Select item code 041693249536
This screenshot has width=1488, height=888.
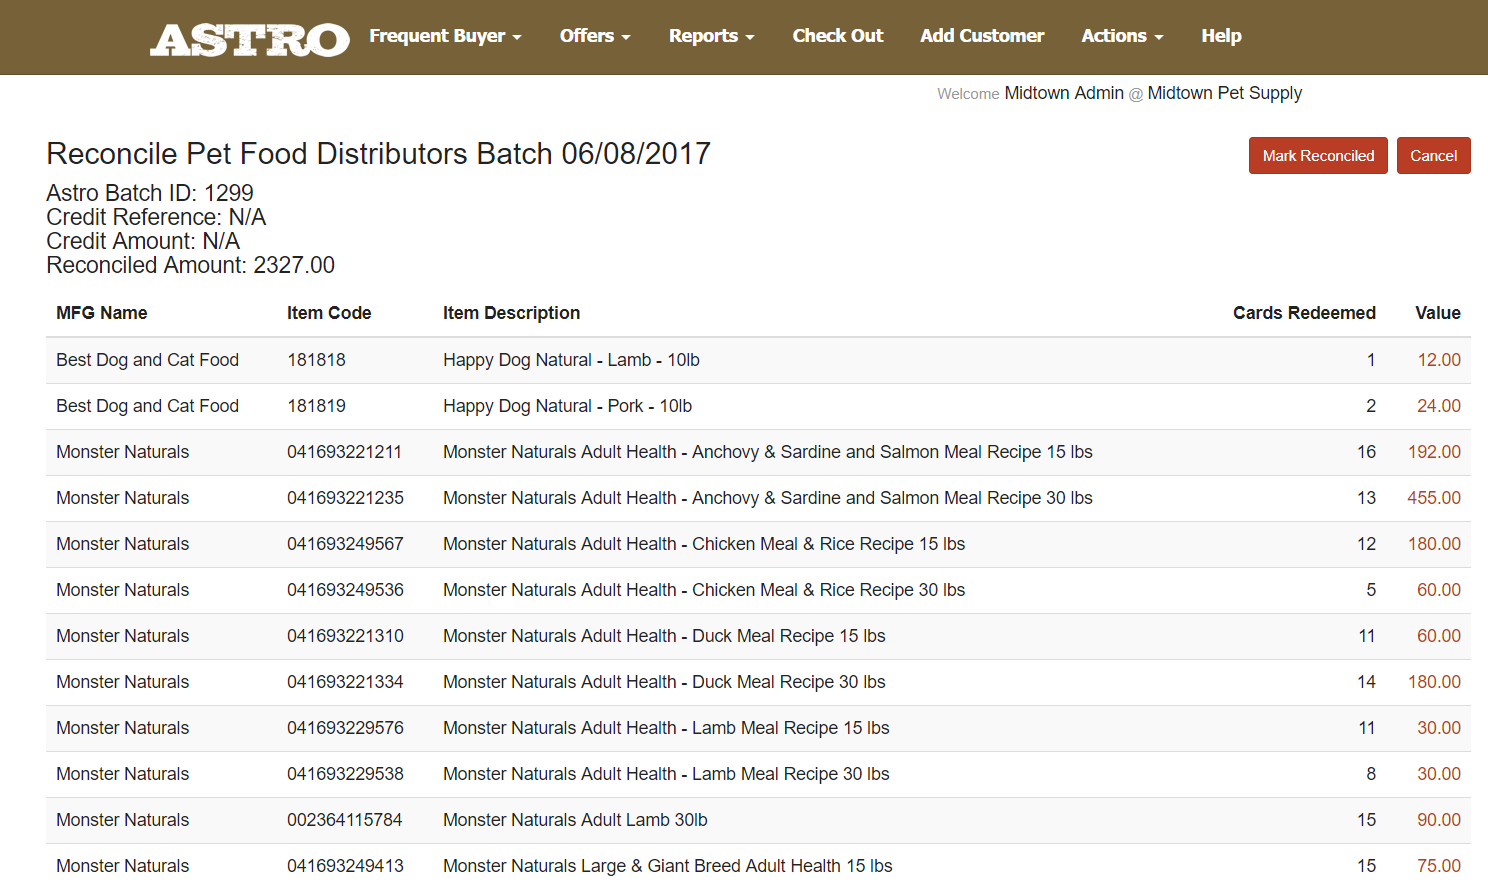[x=345, y=590]
